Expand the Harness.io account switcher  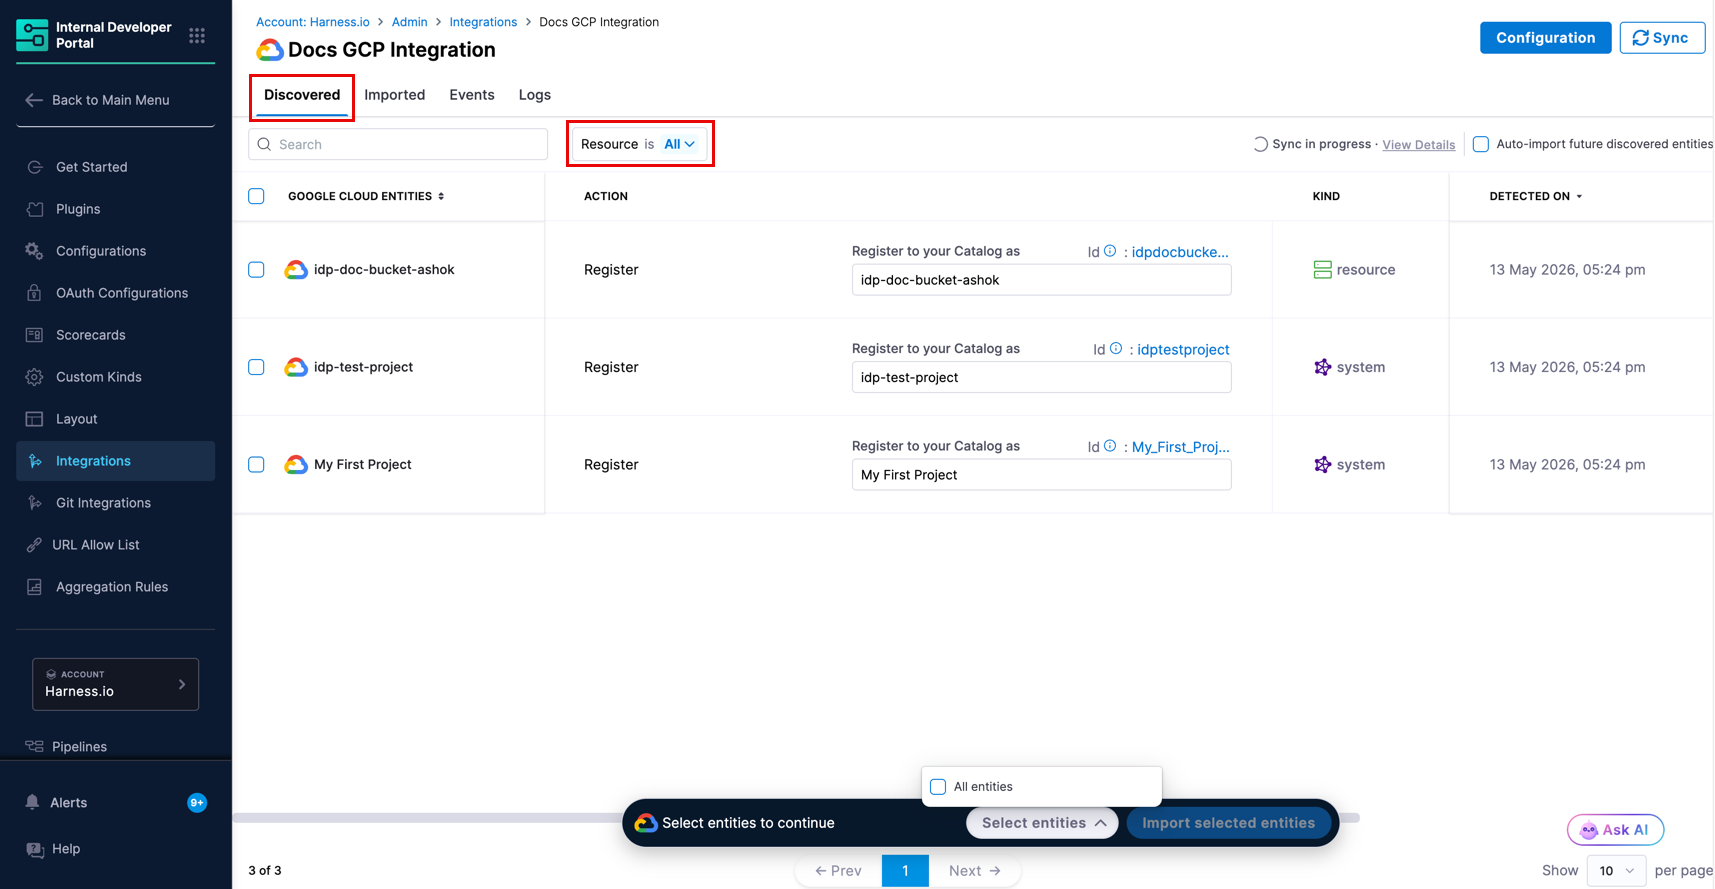click(x=115, y=684)
